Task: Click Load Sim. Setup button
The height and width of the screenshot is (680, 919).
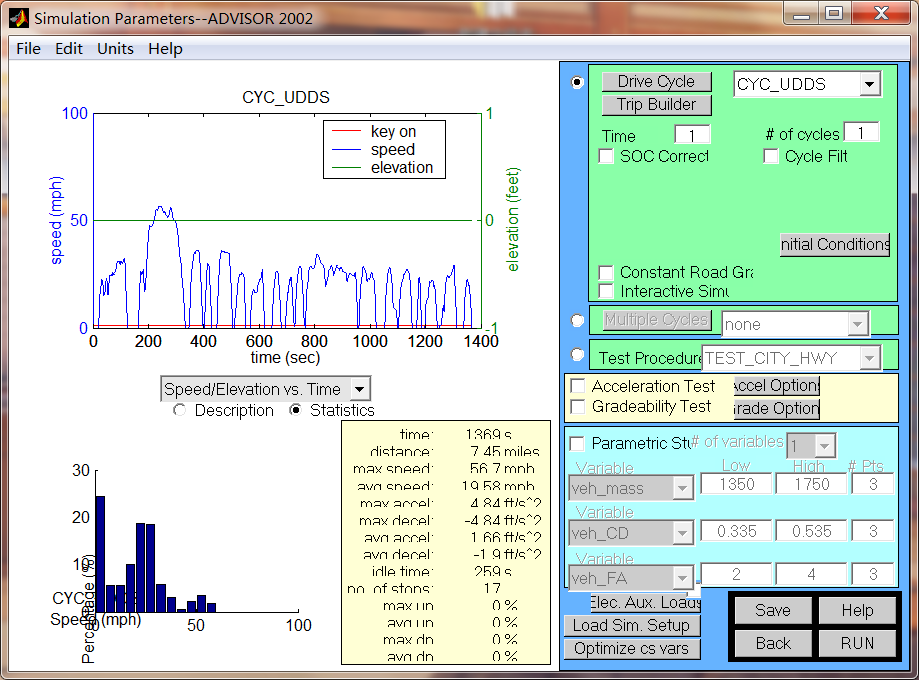Action: (x=631, y=626)
